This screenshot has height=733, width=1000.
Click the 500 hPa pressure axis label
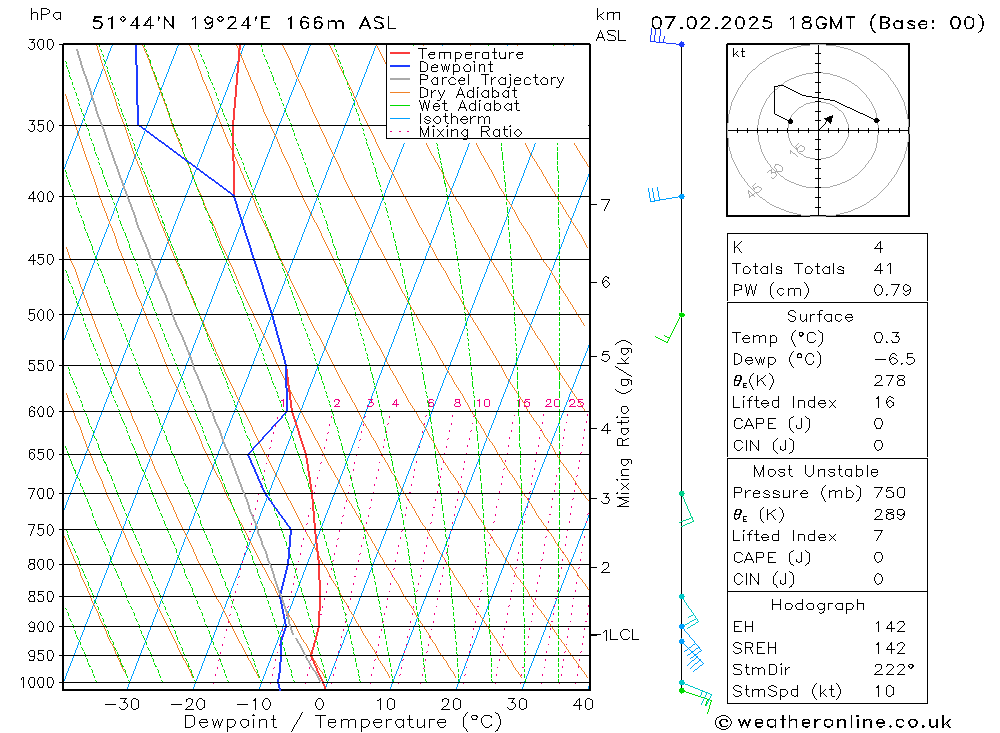pos(41,315)
